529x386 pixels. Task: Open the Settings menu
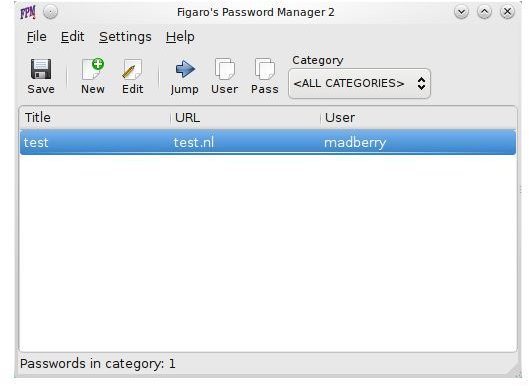pyautogui.click(x=125, y=36)
